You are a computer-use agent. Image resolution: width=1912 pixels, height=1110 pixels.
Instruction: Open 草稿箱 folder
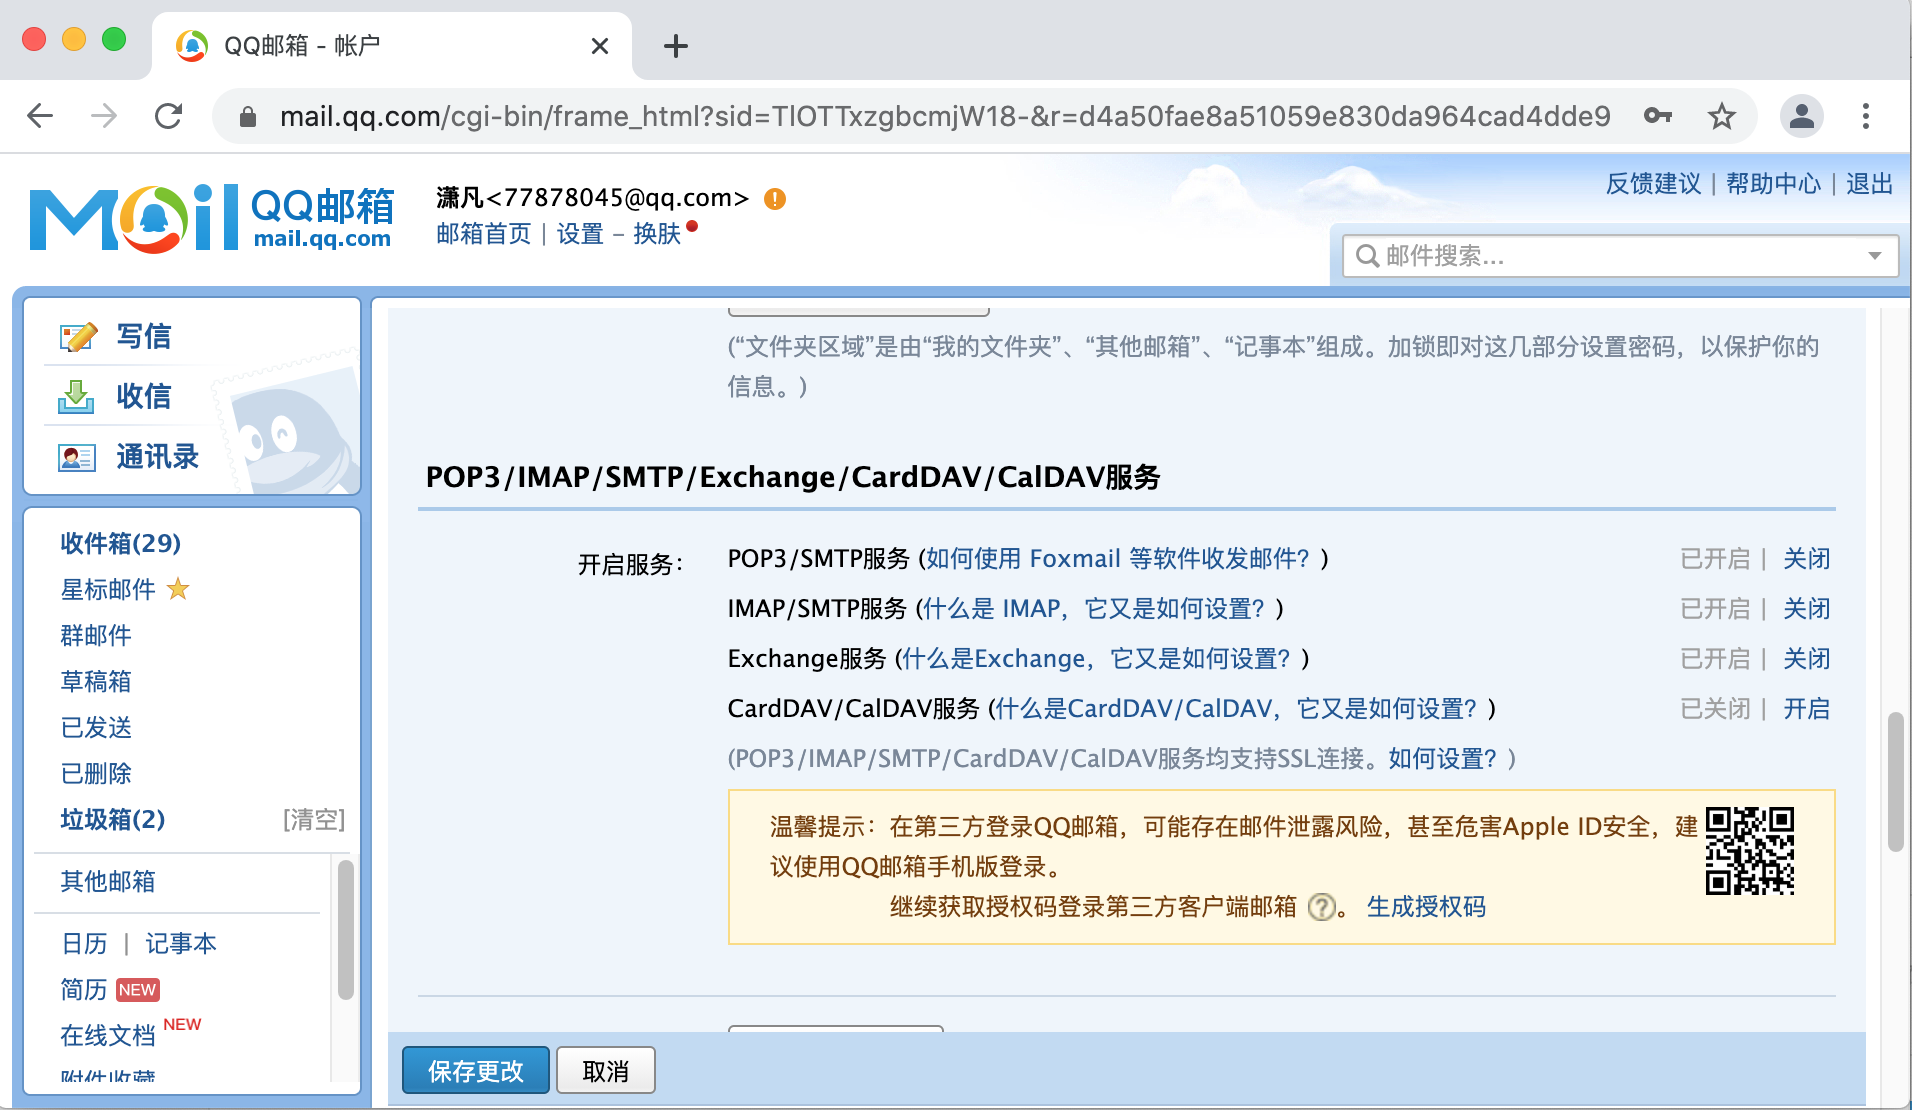(x=96, y=681)
